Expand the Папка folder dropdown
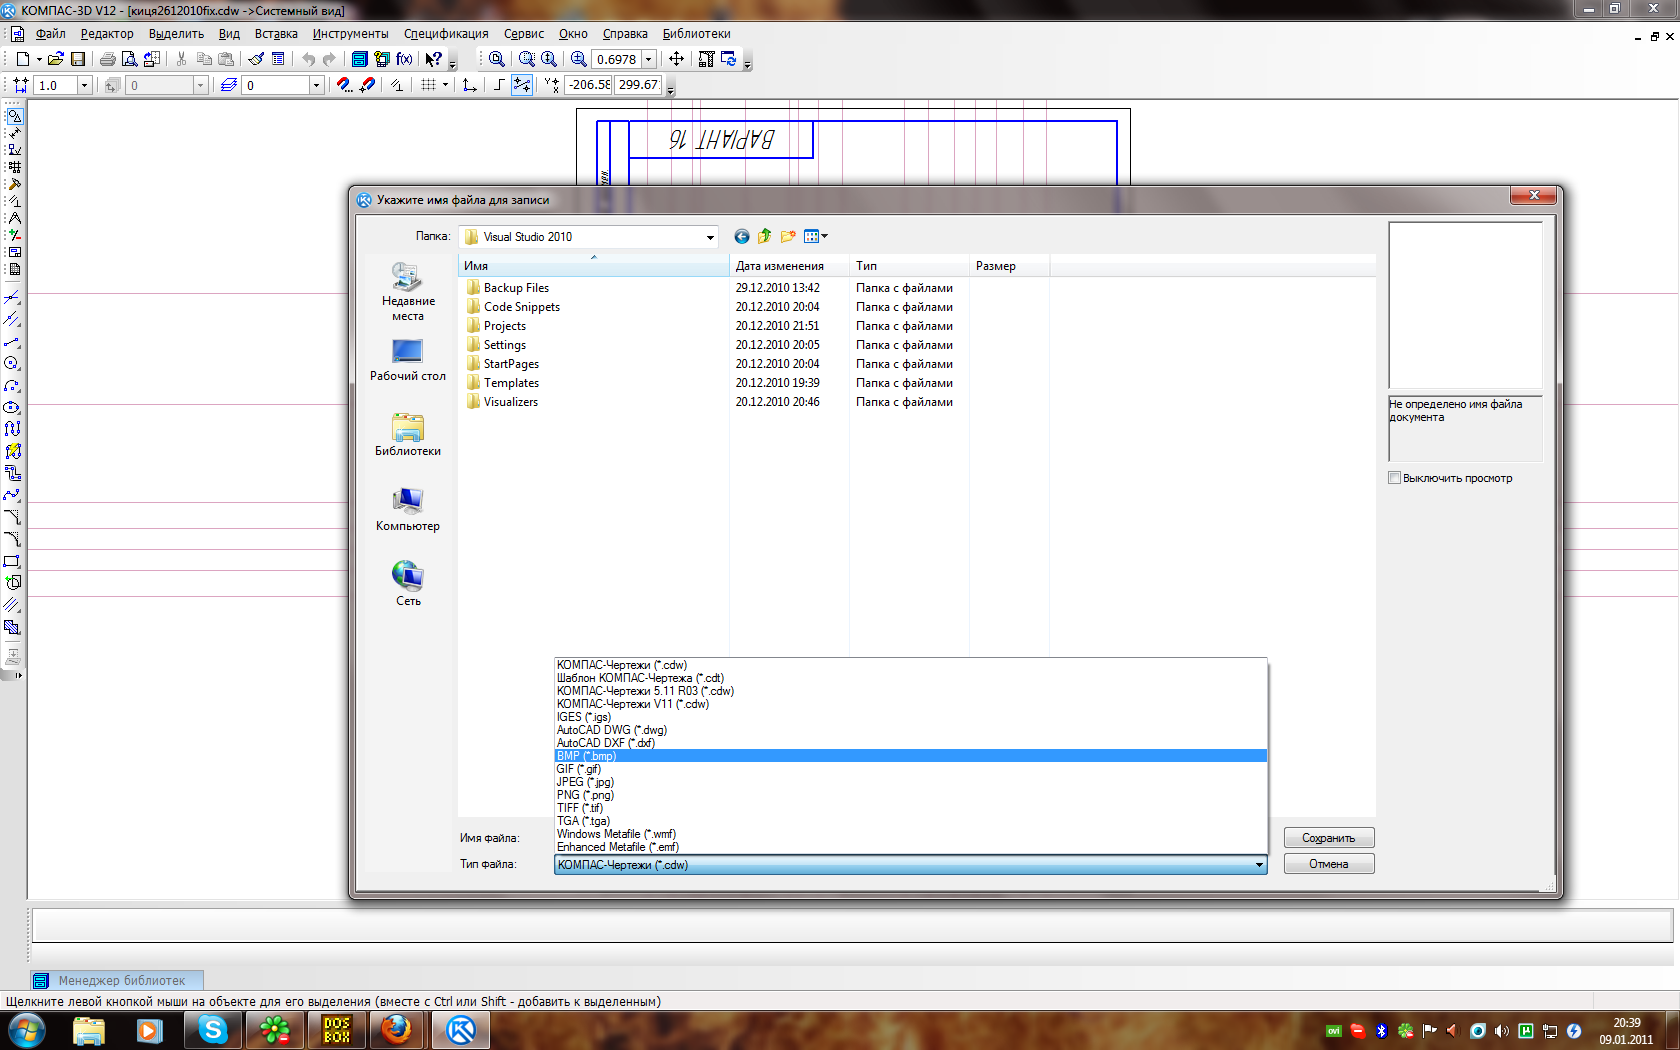 710,237
